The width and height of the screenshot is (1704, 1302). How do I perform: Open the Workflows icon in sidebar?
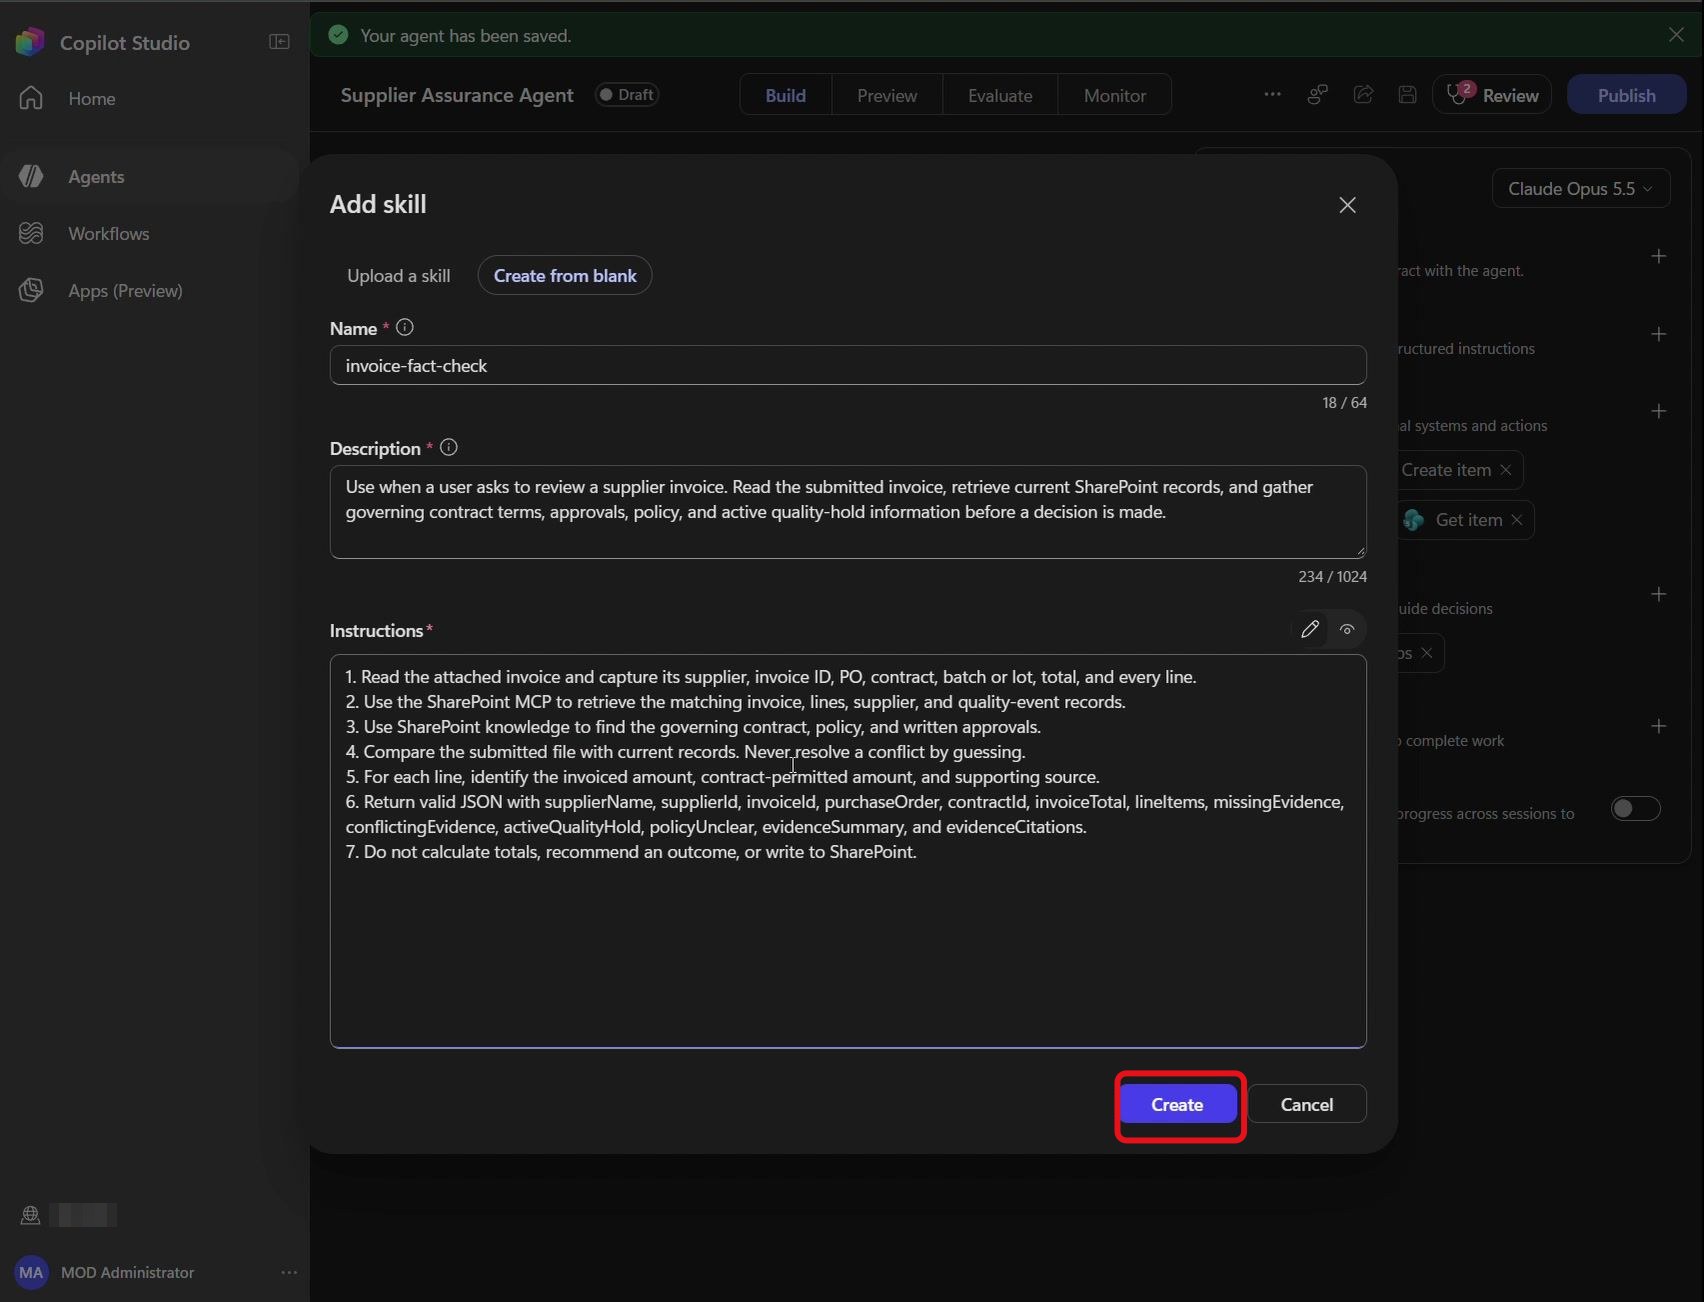(x=31, y=233)
